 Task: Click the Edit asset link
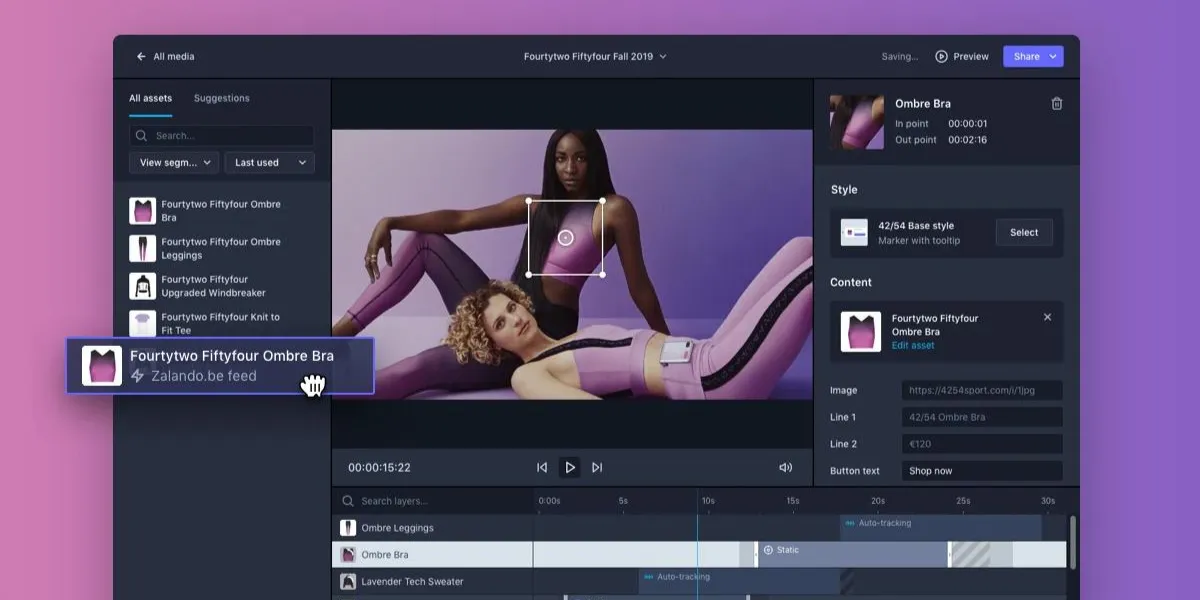[x=913, y=346]
